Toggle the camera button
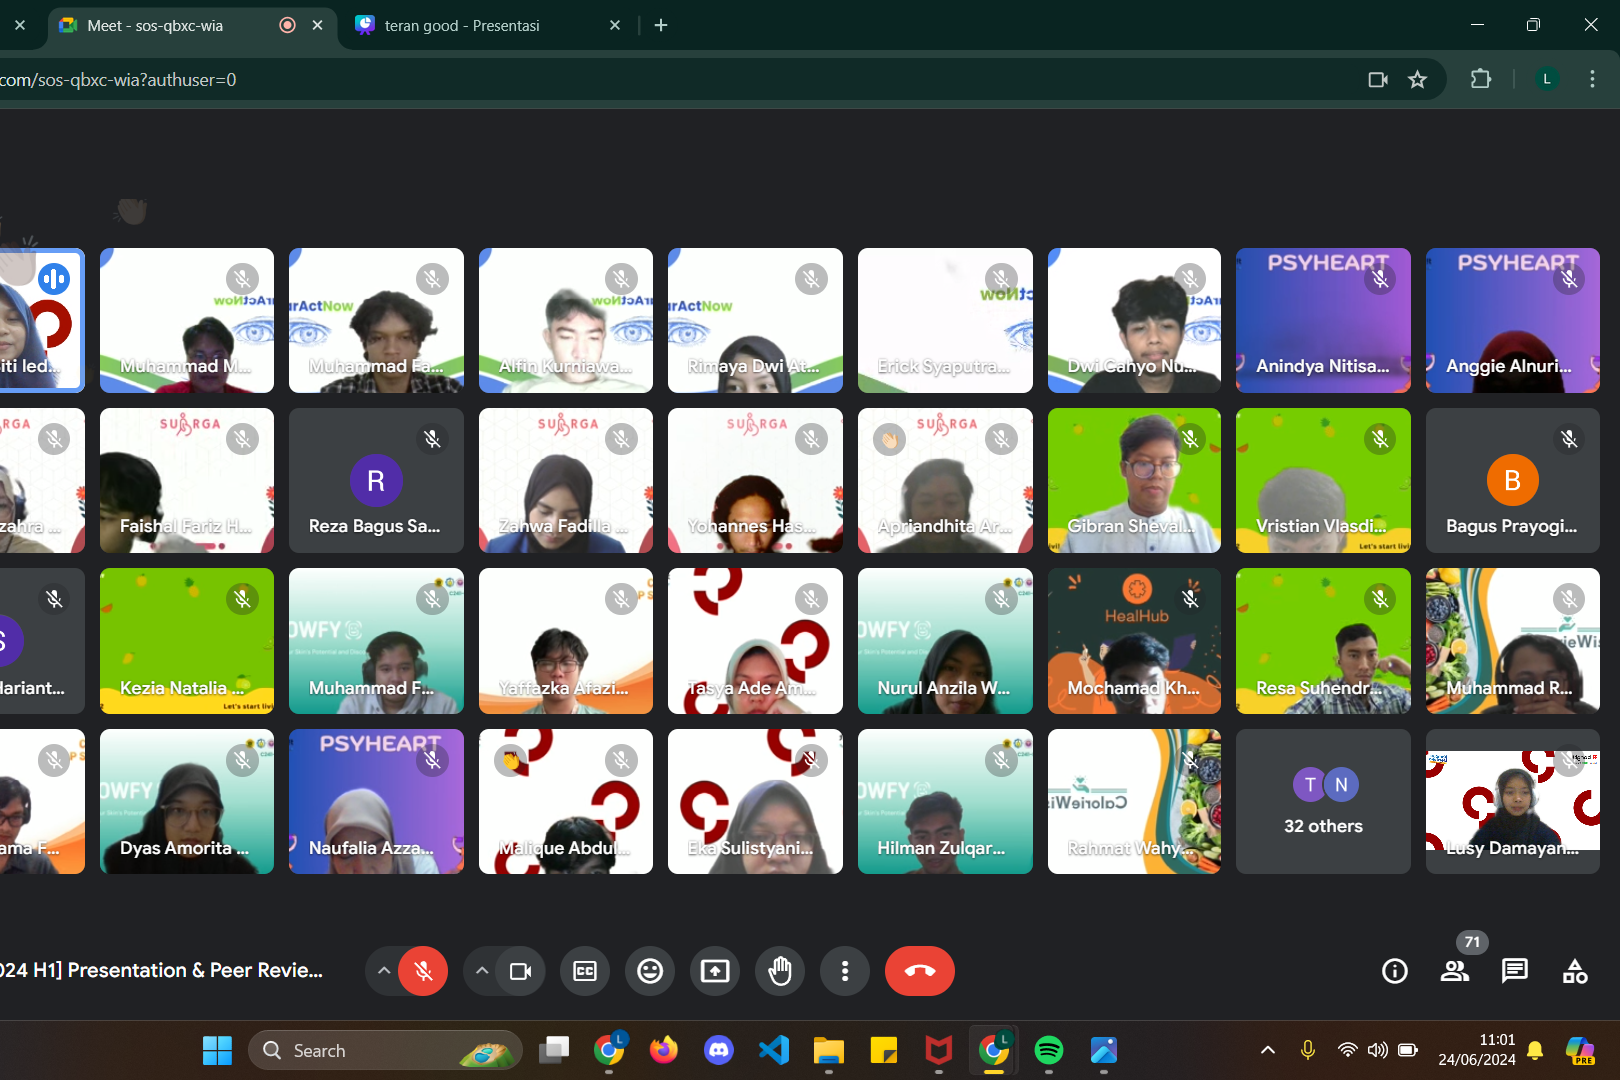This screenshot has width=1620, height=1080. coord(520,971)
